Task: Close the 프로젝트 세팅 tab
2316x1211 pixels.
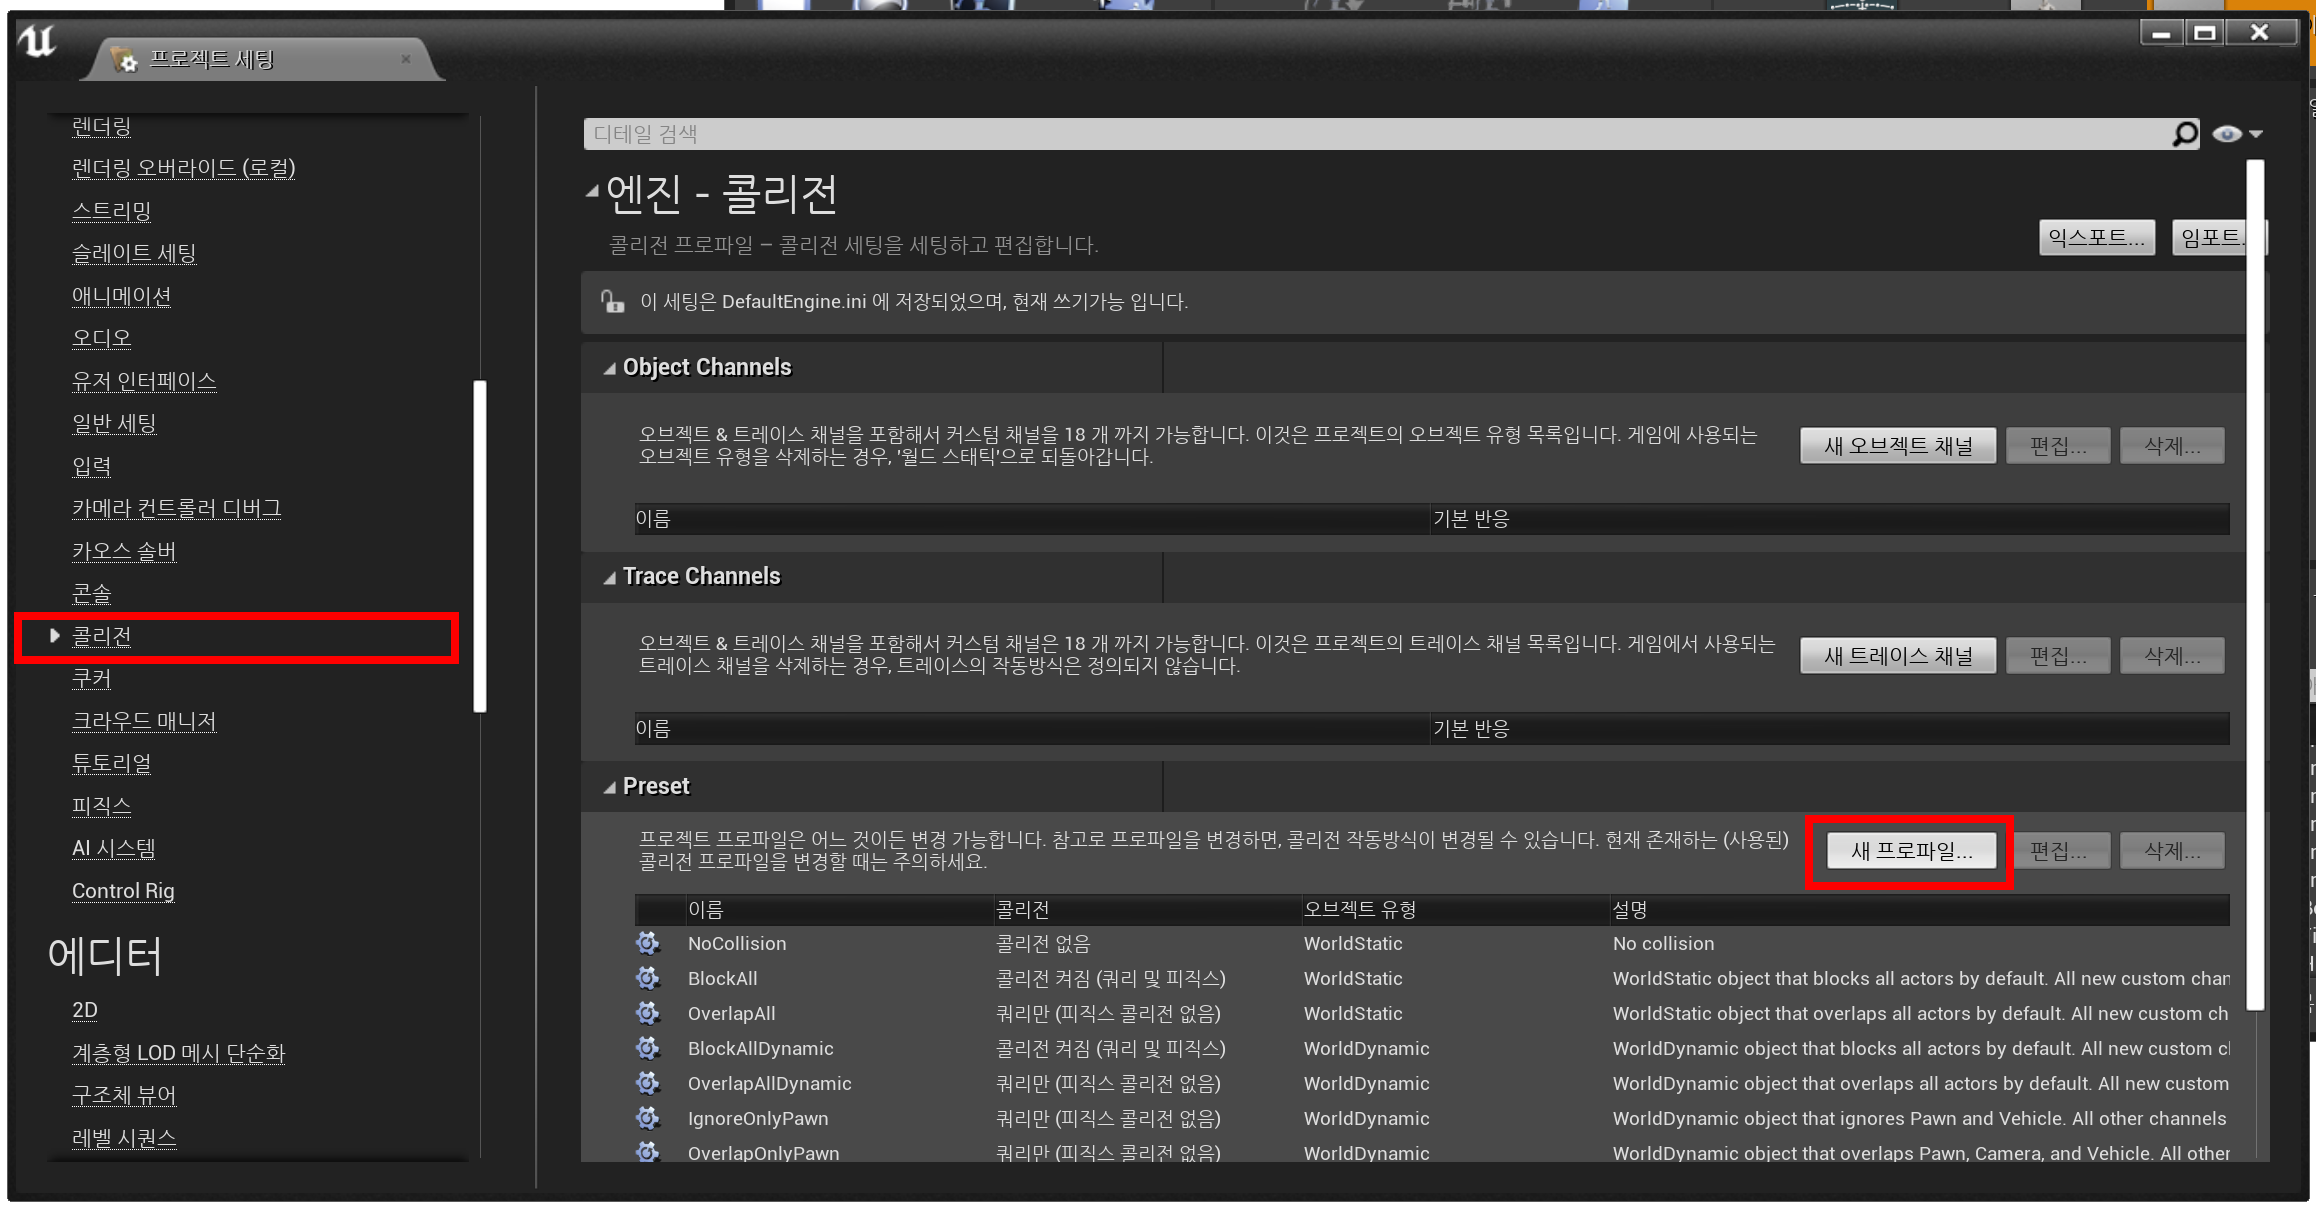Action: (x=406, y=59)
